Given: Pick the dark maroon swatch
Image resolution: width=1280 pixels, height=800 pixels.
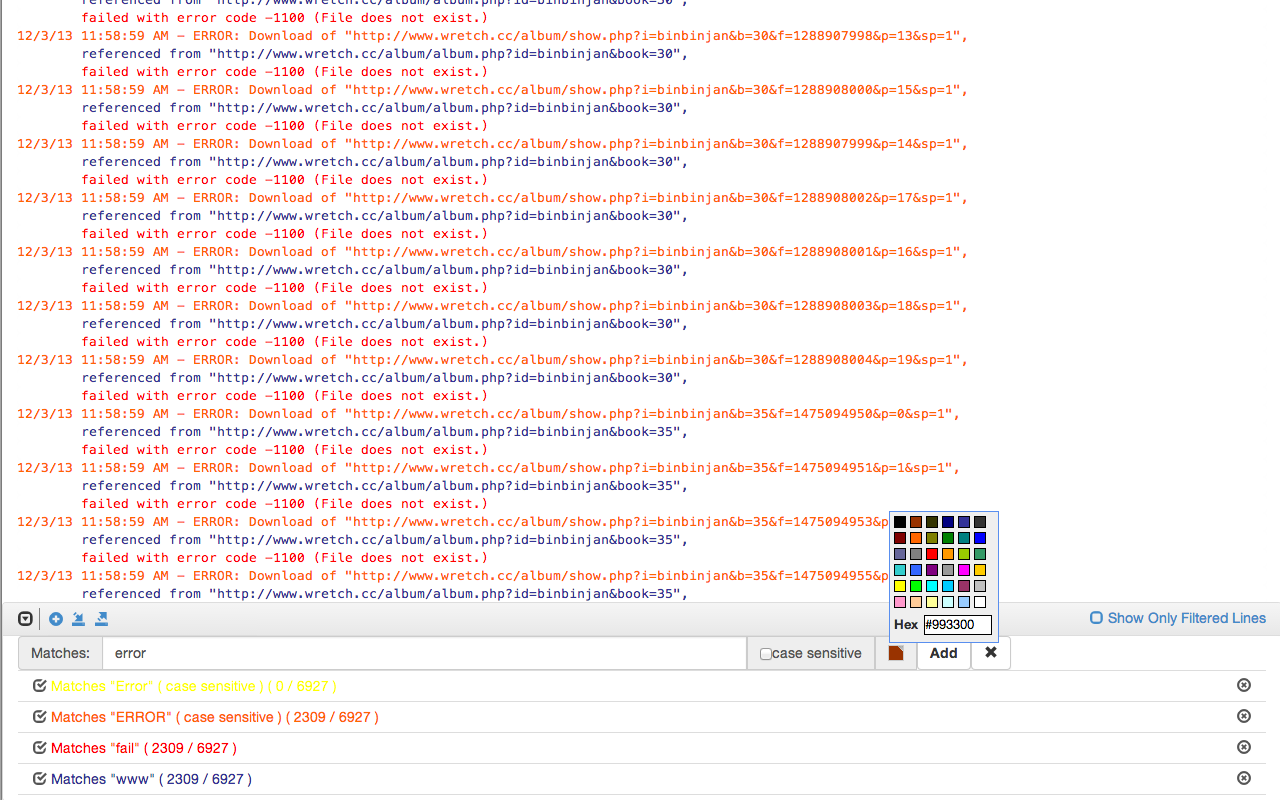Looking at the screenshot, I should click(900, 538).
